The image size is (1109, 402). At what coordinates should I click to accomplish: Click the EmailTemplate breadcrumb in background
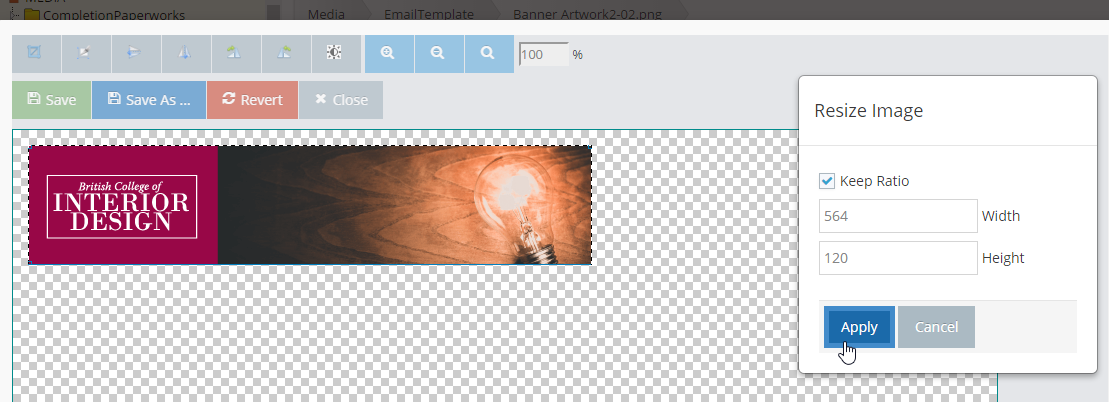[x=429, y=13]
